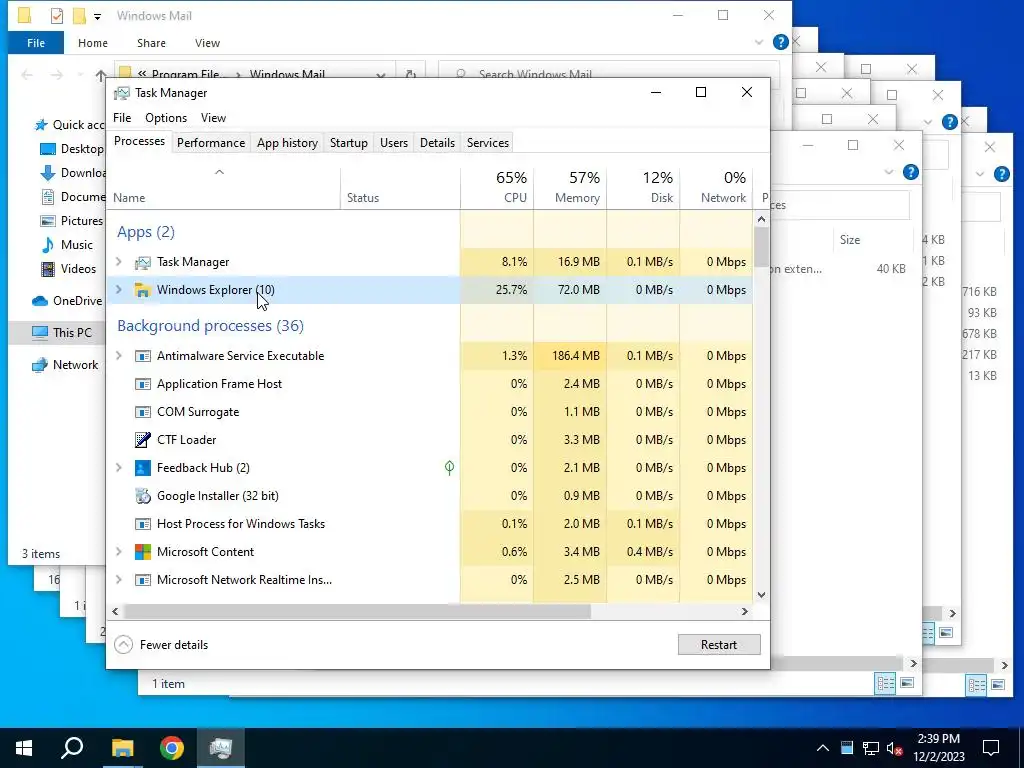The height and width of the screenshot is (768, 1024).
Task: Expand the Windows Mail ribbon chevron
Action: point(759,42)
